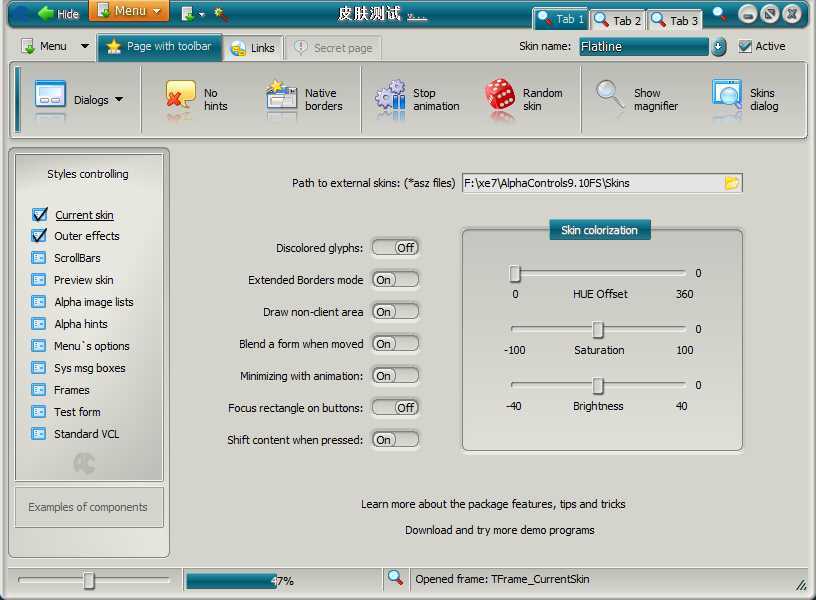Screen dimensions: 816x600
Task: Show magnifier using the toolbar icon
Action: click(x=610, y=97)
